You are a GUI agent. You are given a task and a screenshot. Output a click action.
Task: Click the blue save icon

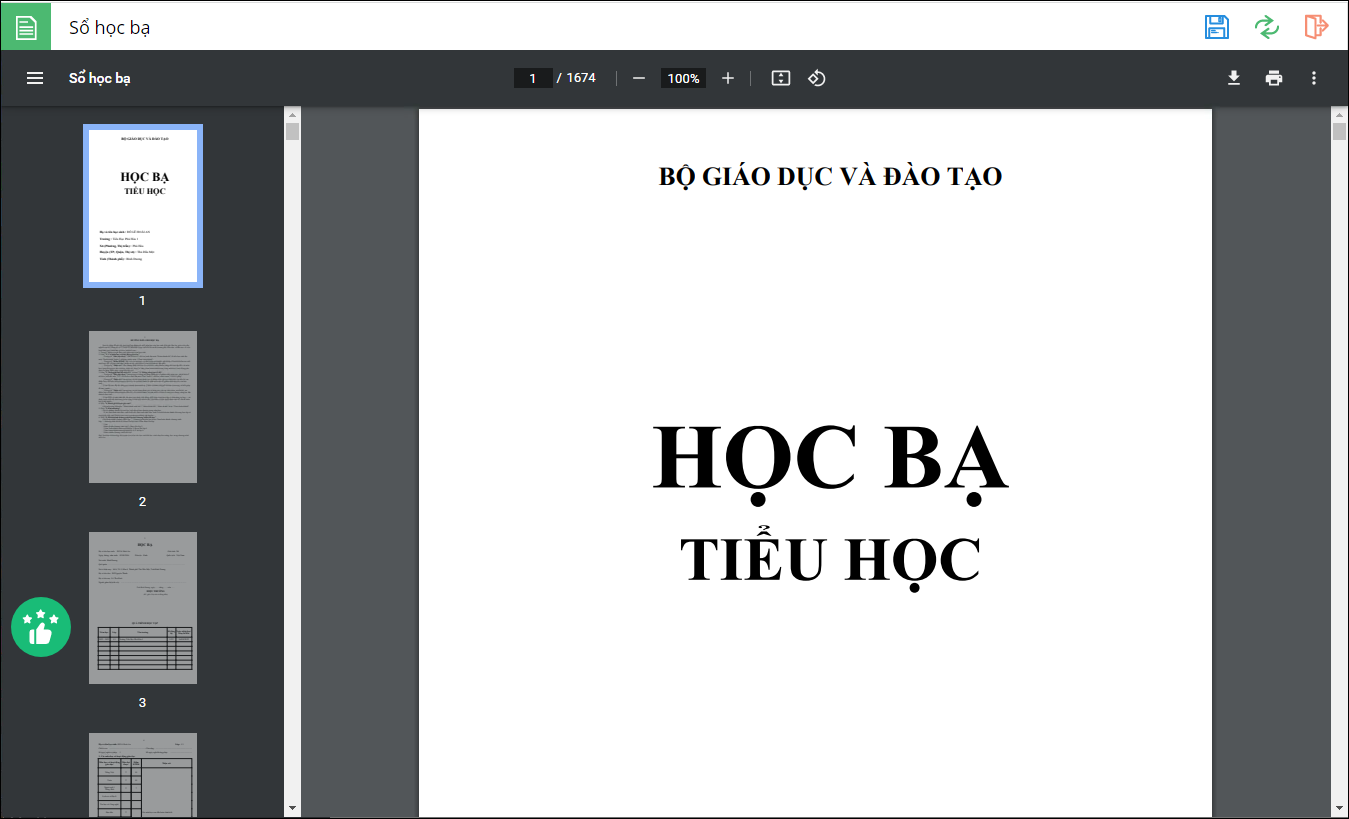1216,27
